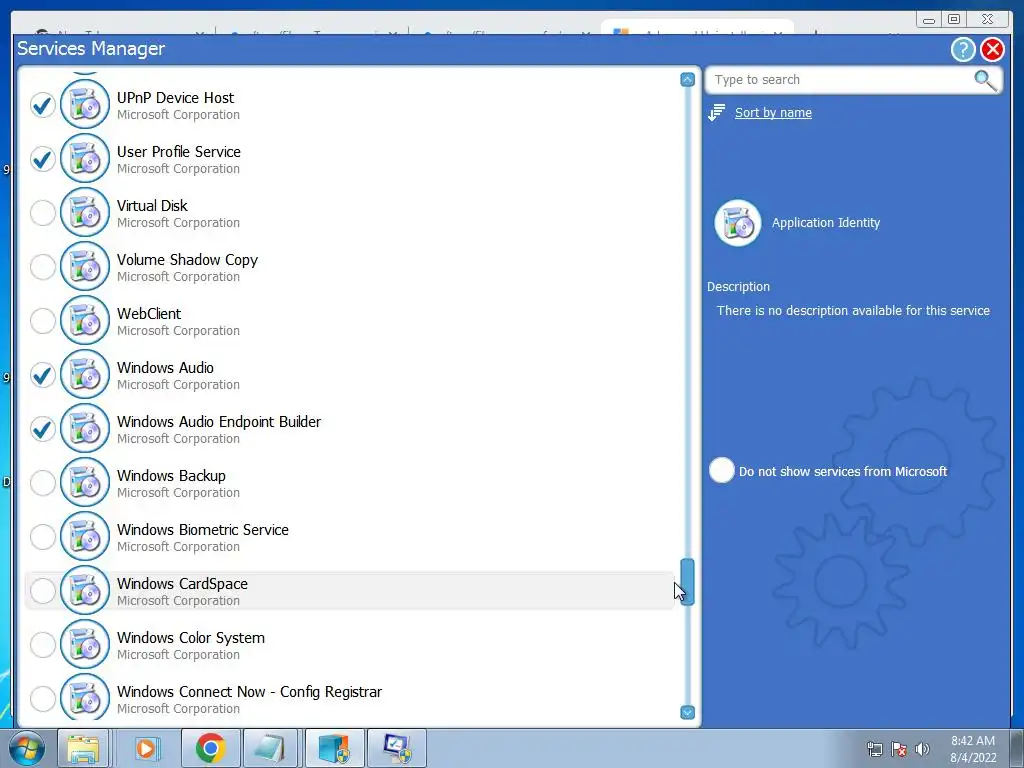The image size is (1024, 768).
Task: Open Google Chrome from the taskbar
Action: click(x=210, y=748)
